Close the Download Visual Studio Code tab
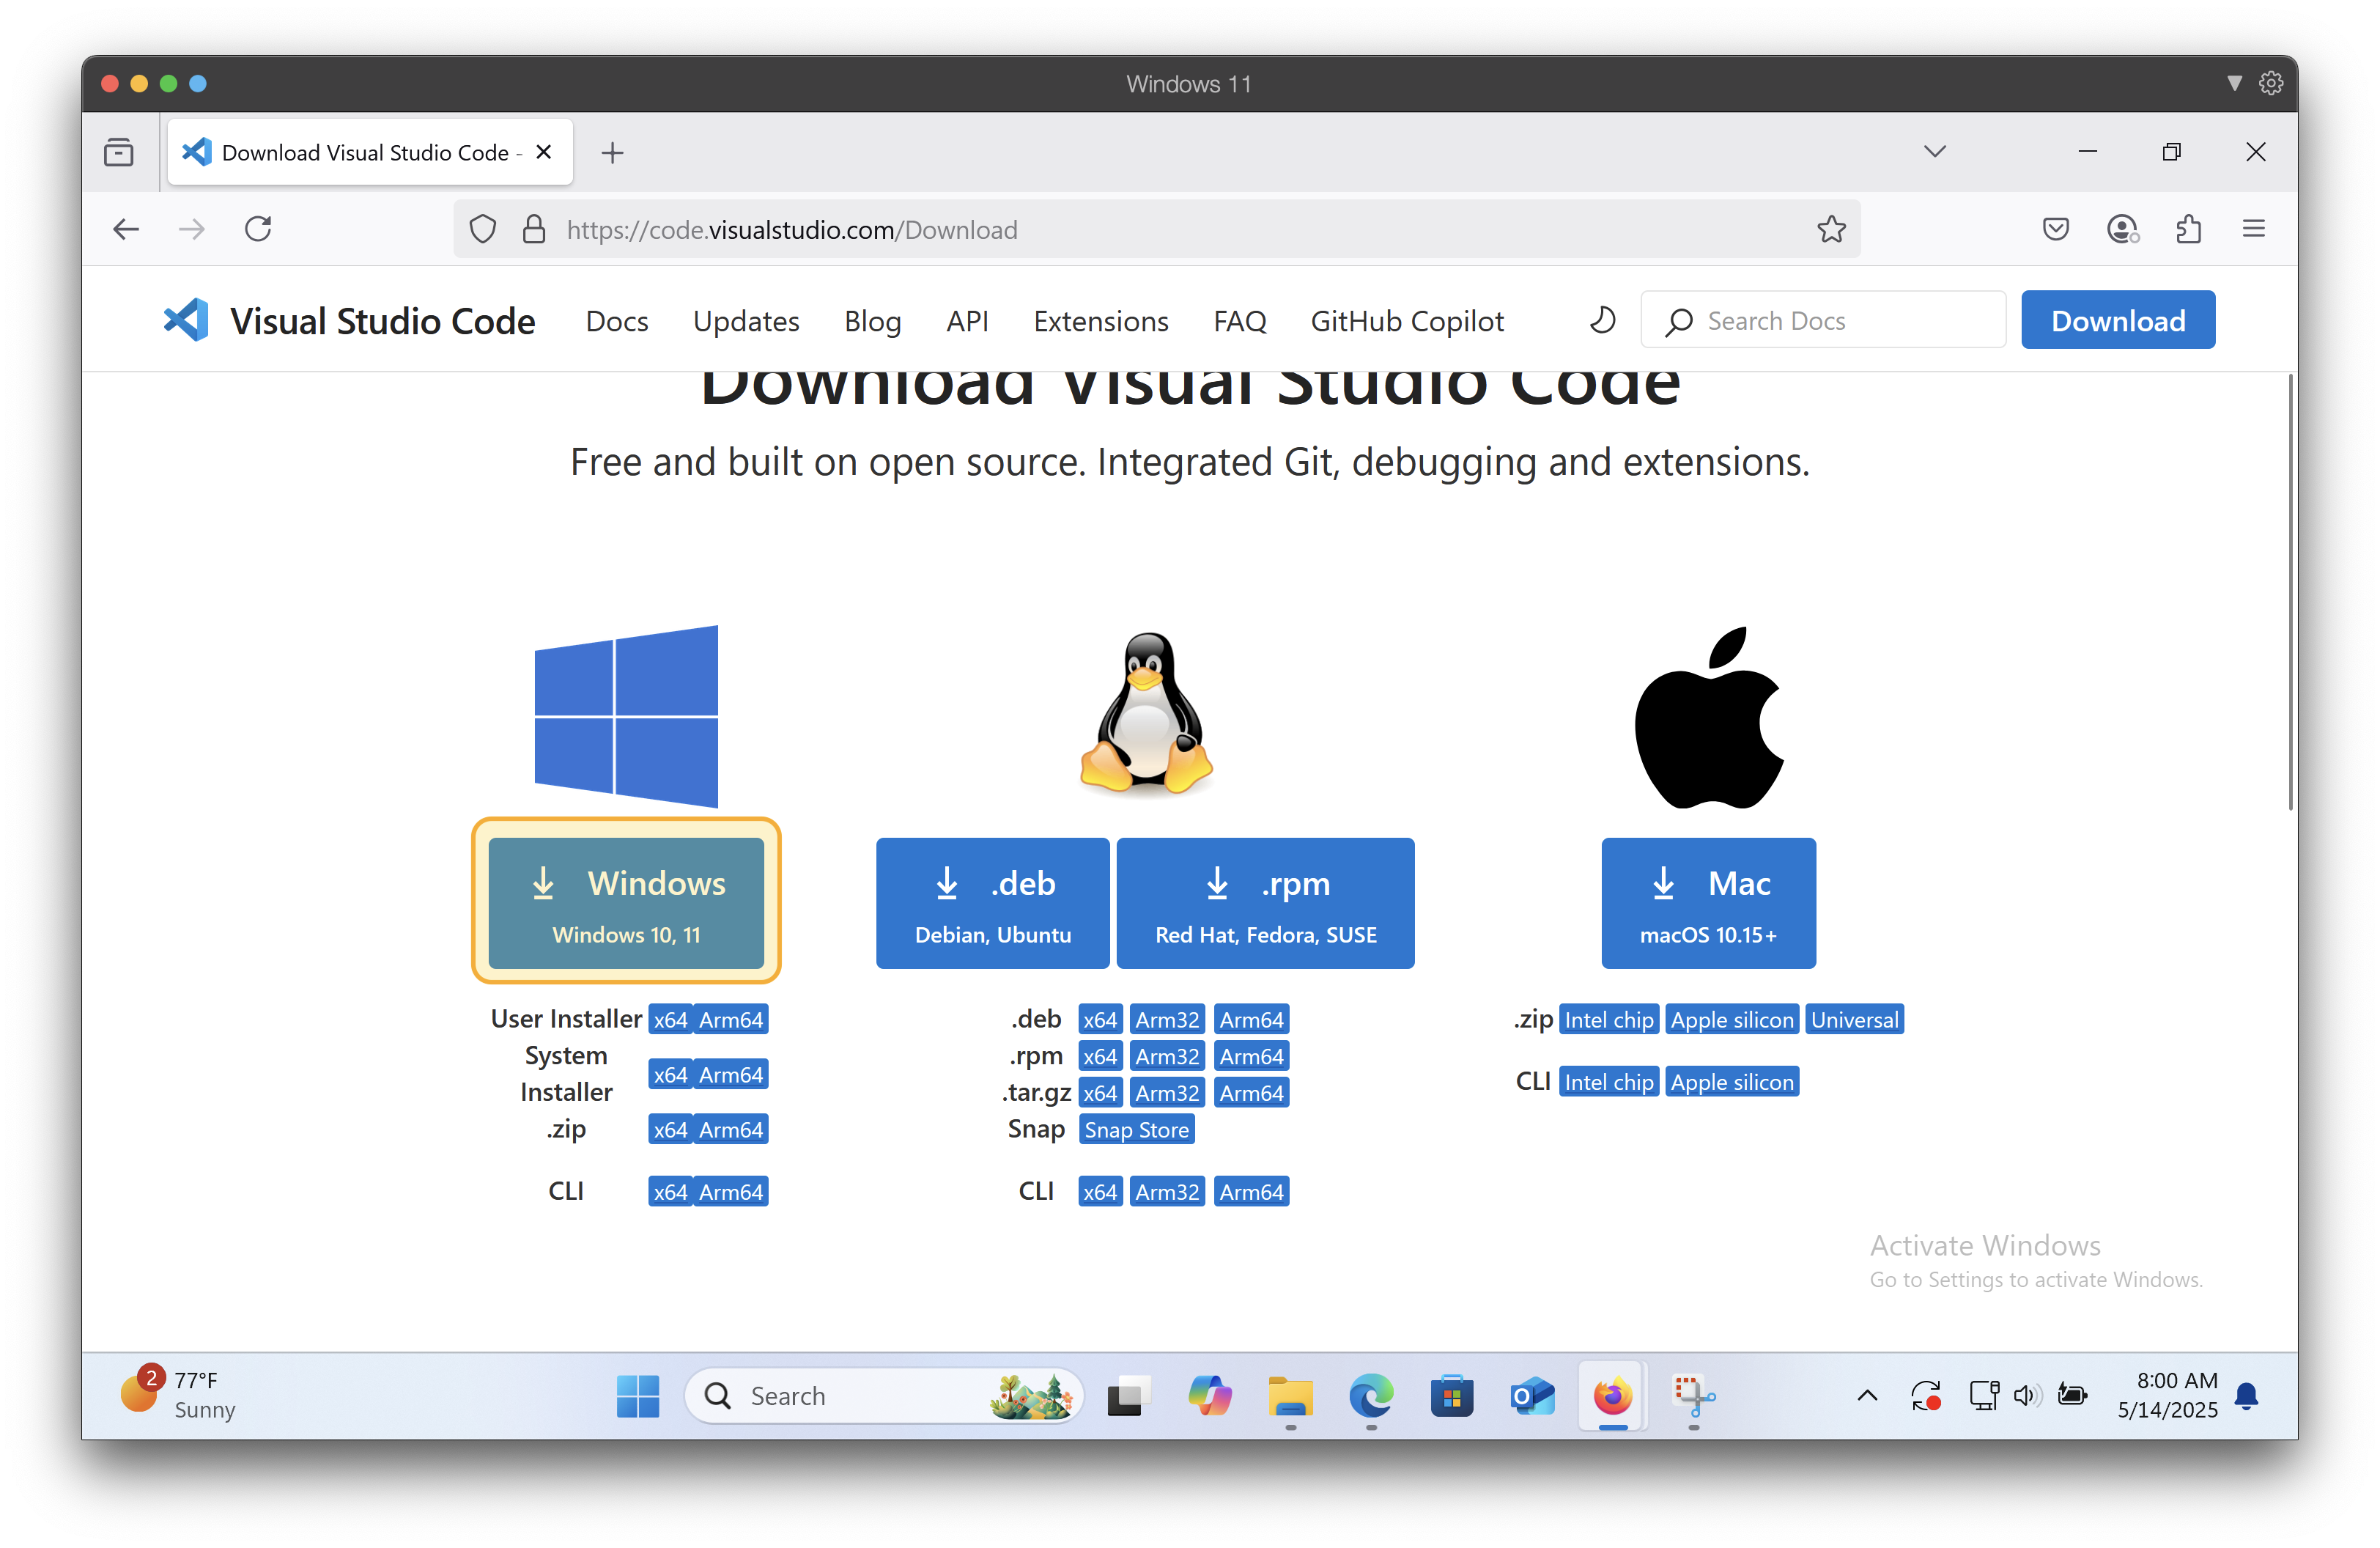Viewport: 2380px width, 1548px height. coord(543,152)
